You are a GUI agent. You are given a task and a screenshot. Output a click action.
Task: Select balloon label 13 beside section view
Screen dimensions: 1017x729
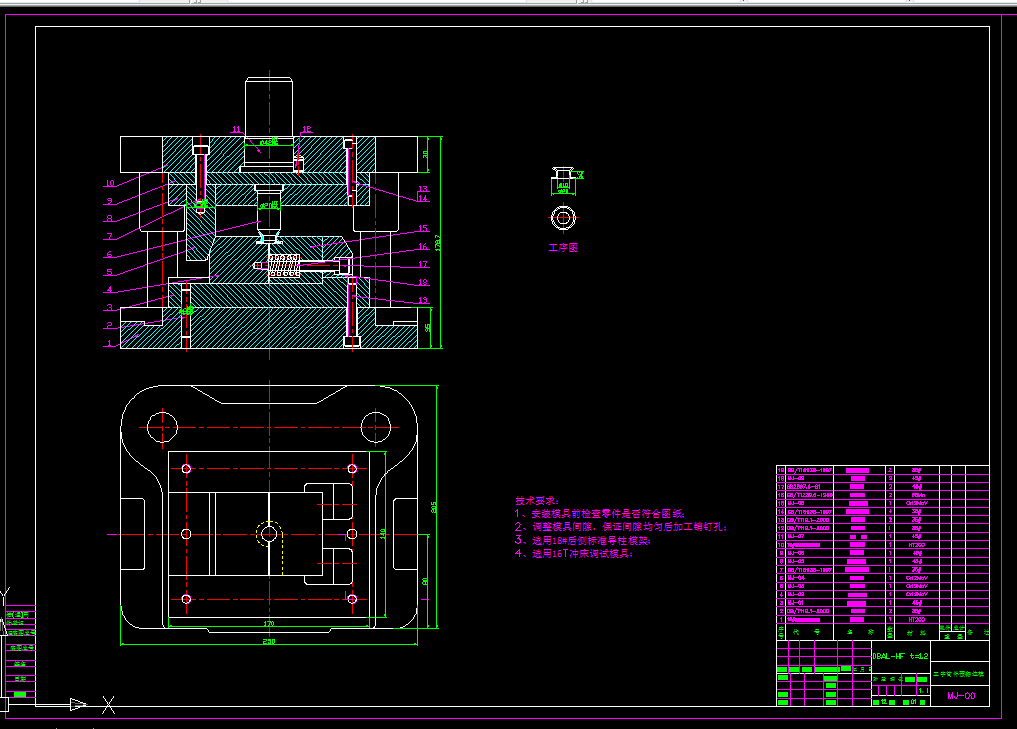click(423, 189)
